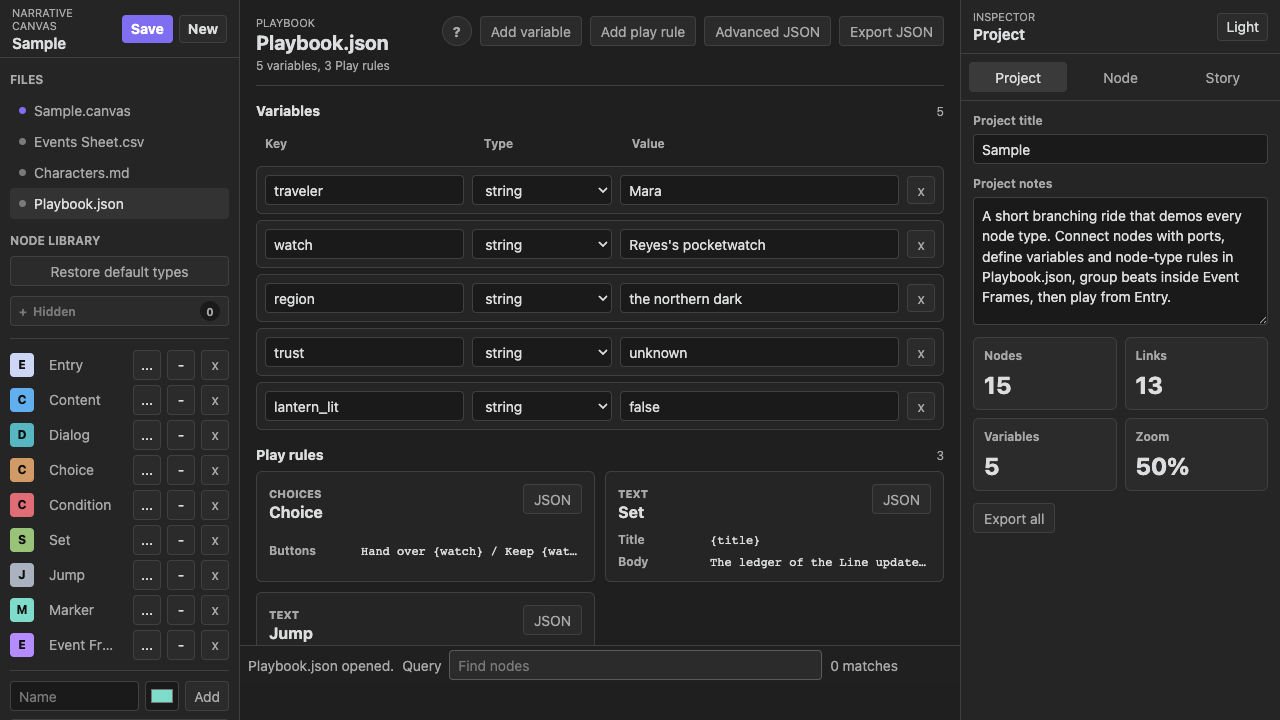Open type dropdown for watch variable
This screenshot has width=1280, height=720.
point(542,245)
